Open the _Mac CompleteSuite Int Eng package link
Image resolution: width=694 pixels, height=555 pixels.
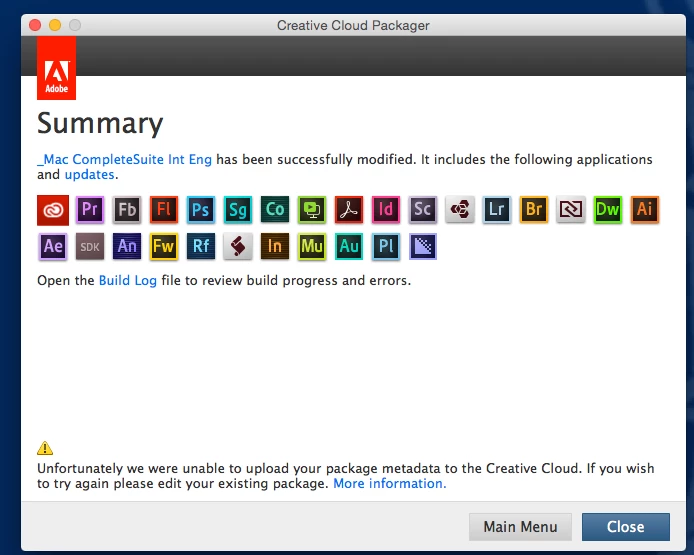point(124,159)
